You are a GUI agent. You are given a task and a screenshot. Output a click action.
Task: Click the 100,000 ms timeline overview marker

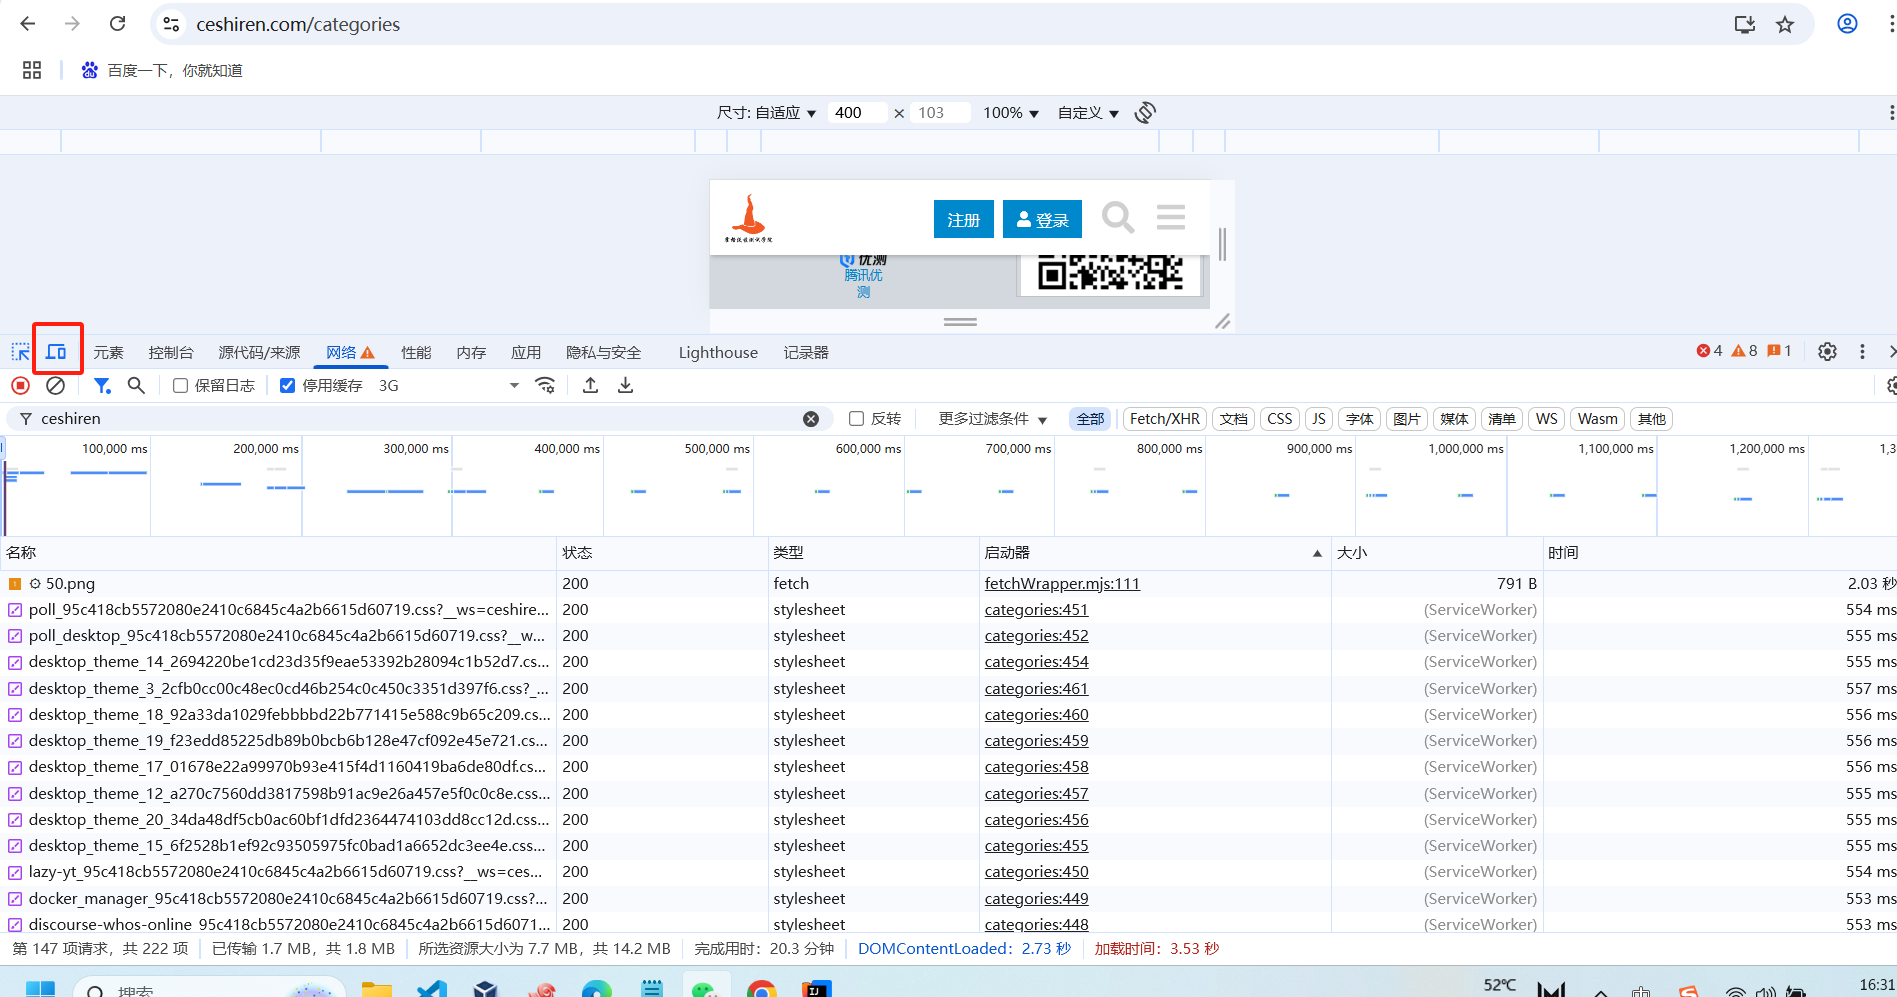coord(114,448)
